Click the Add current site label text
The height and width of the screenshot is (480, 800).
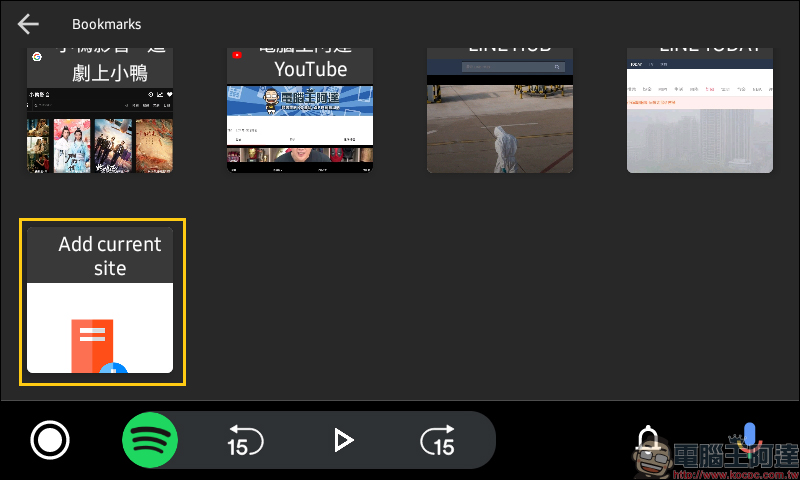(110, 256)
